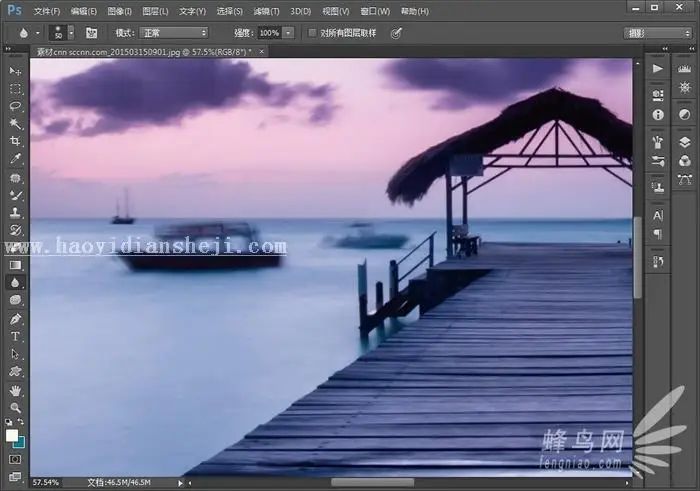Select the Path Selection tool

[15, 354]
